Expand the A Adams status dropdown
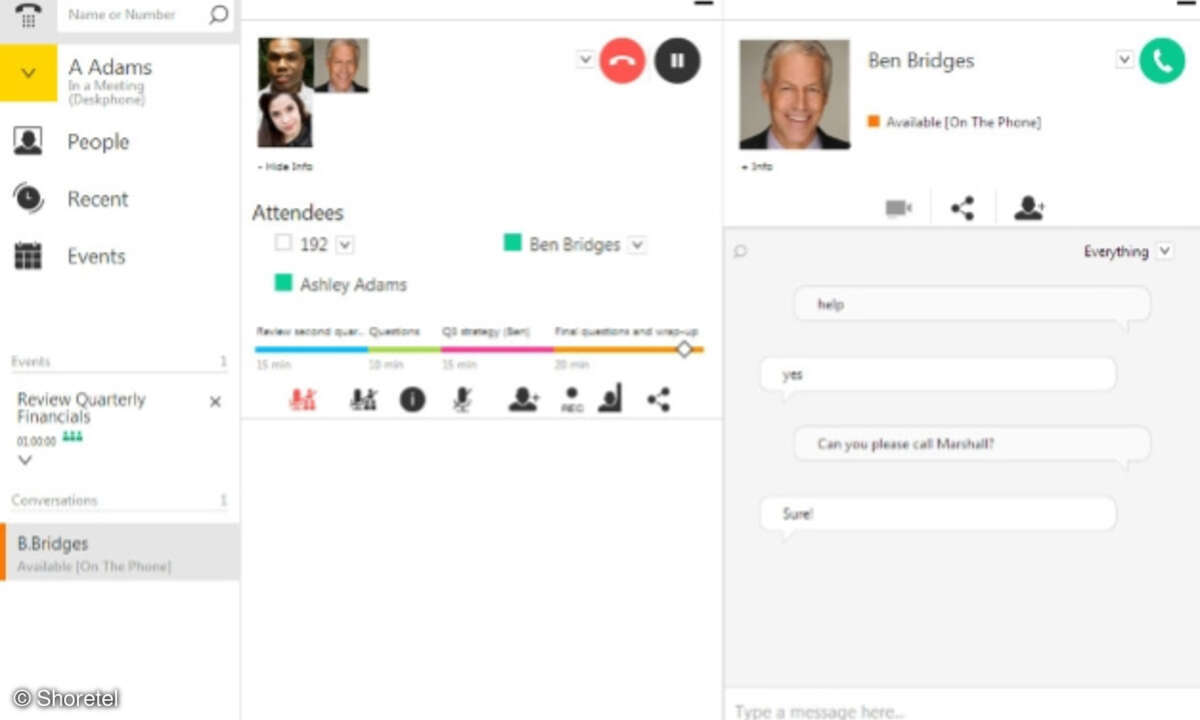Image resolution: width=1200 pixels, height=720 pixels. point(28,73)
